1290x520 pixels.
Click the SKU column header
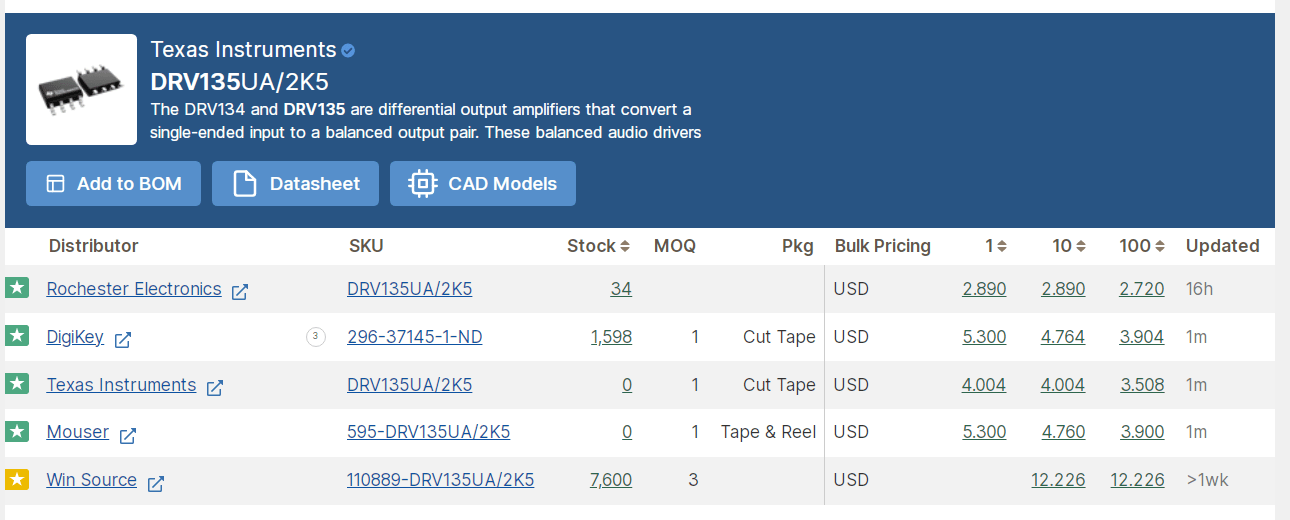click(366, 246)
